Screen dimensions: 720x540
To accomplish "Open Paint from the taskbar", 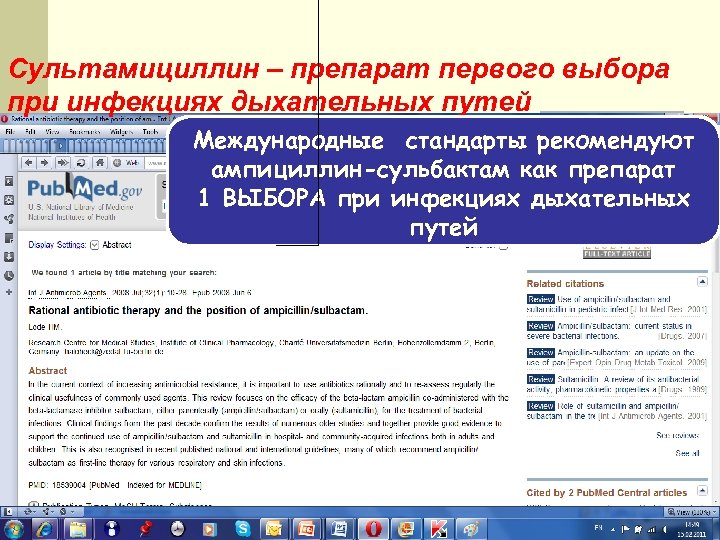I will tap(471, 529).
